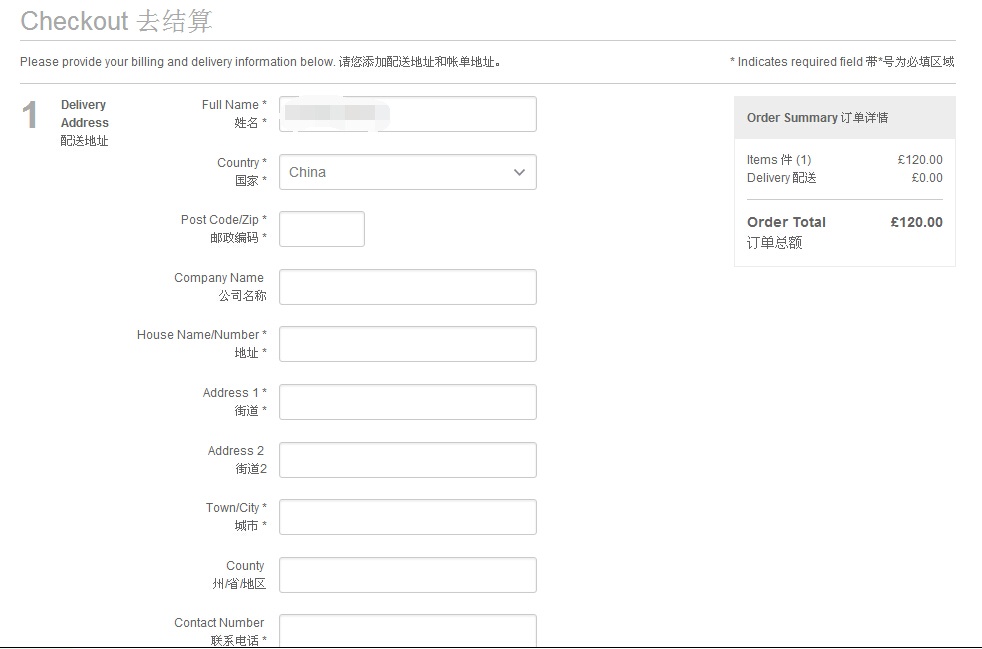Click the Full Name input field
982x649 pixels.
[x=408, y=114]
